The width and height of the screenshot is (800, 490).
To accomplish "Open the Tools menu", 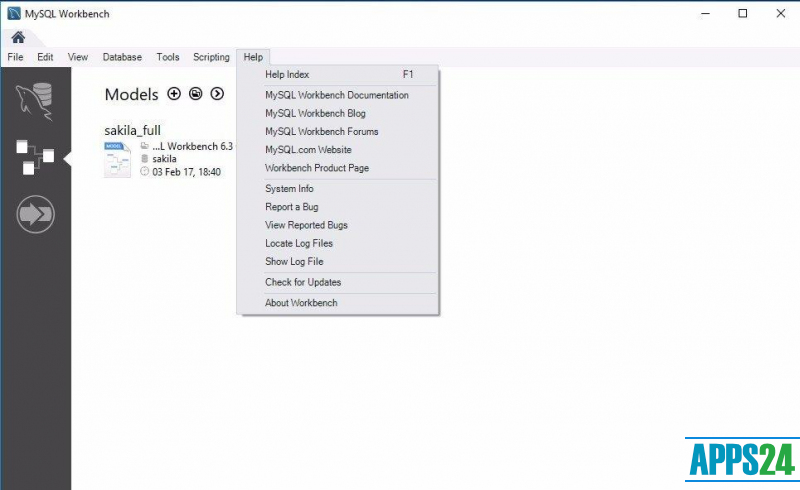I will coord(168,57).
